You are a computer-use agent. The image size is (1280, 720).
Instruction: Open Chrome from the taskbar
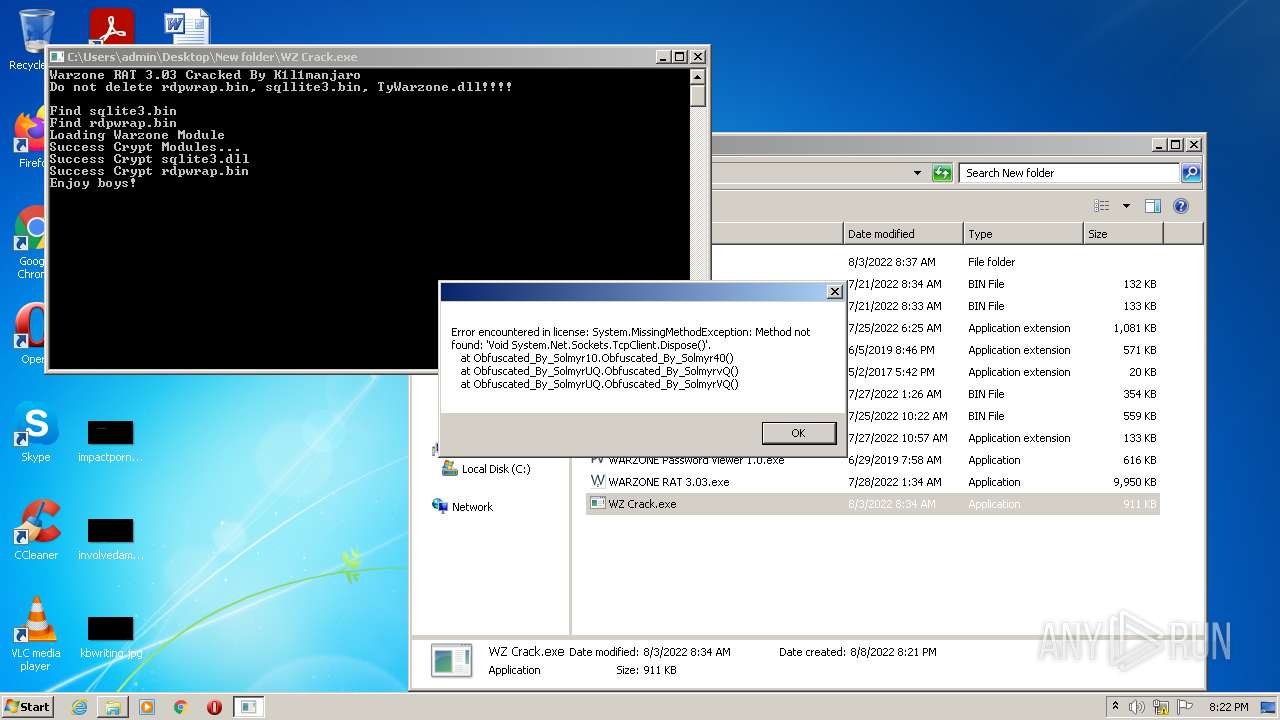[181, 707]
